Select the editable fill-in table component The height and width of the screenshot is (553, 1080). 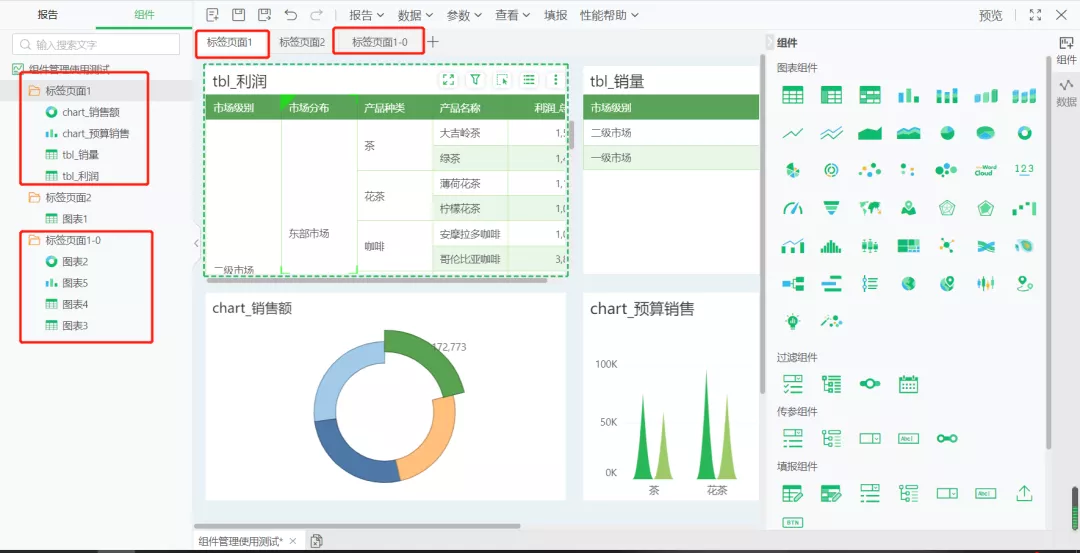pos(793,493)
